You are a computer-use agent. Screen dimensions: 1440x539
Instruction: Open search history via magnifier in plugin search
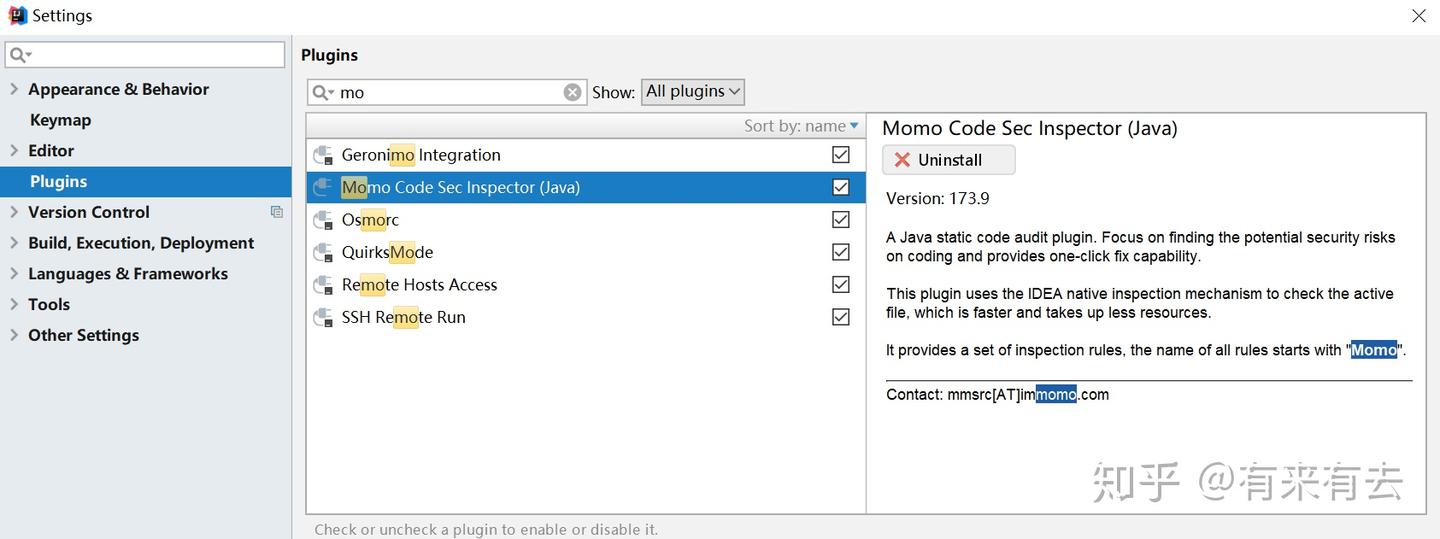pos(323,92)
